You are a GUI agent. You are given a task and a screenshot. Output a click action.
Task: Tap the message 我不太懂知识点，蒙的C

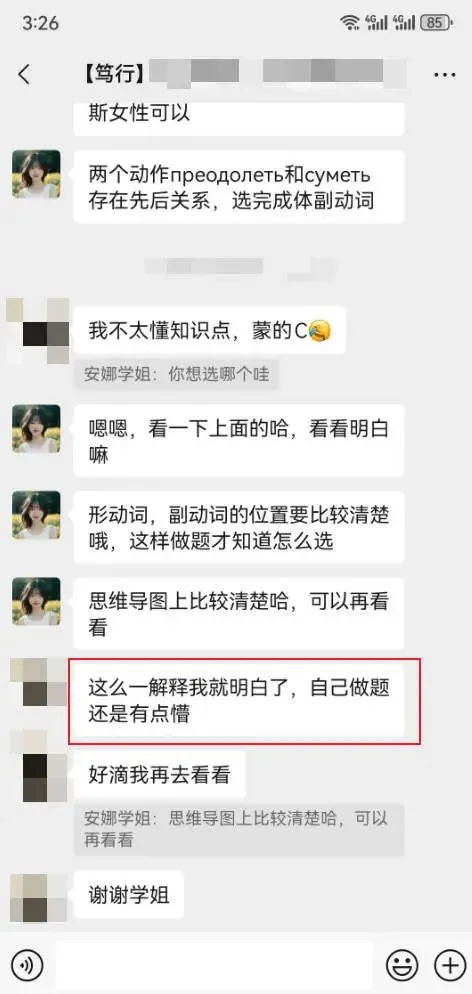(x=210, y=330)
